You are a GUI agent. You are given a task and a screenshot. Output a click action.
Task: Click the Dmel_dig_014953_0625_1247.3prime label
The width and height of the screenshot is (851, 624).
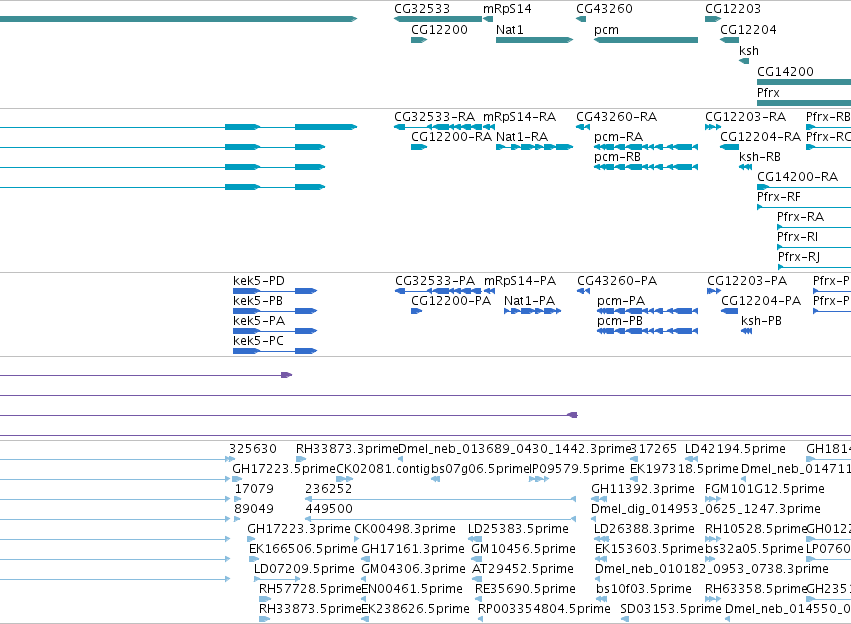click(x=706, y=509)
